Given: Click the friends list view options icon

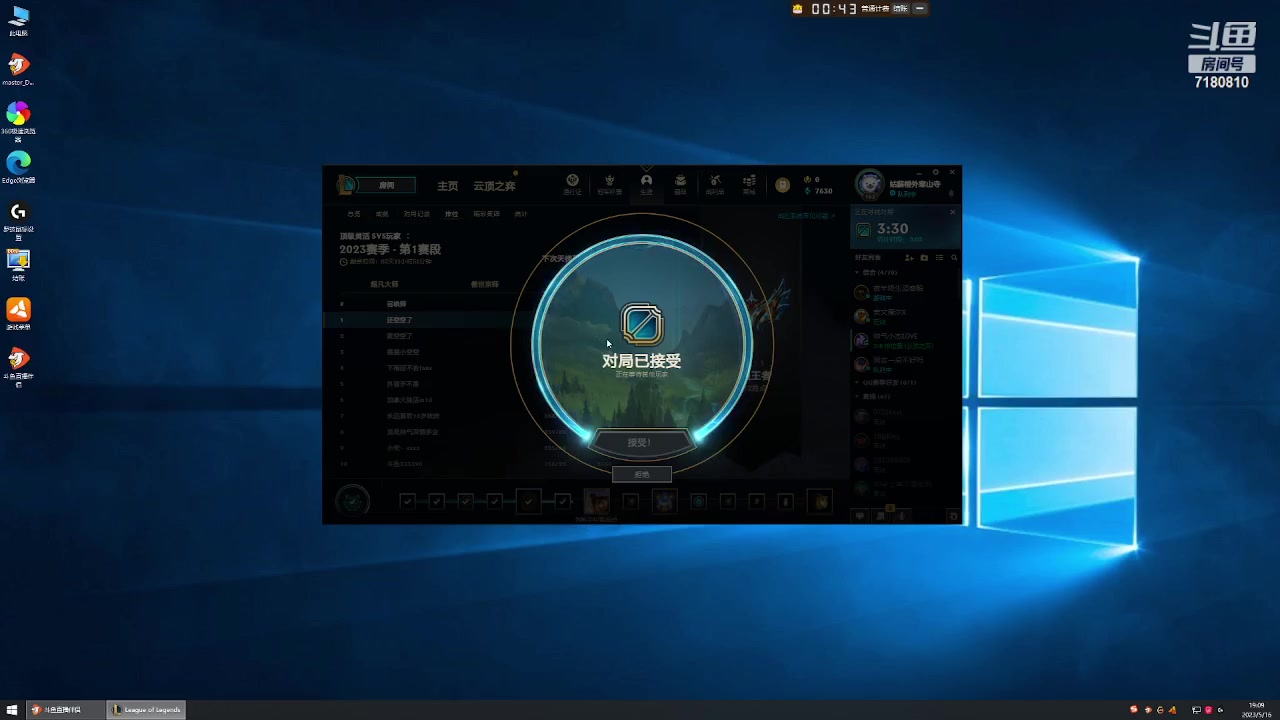Looking at the screenshot, I should pos(939,258).
